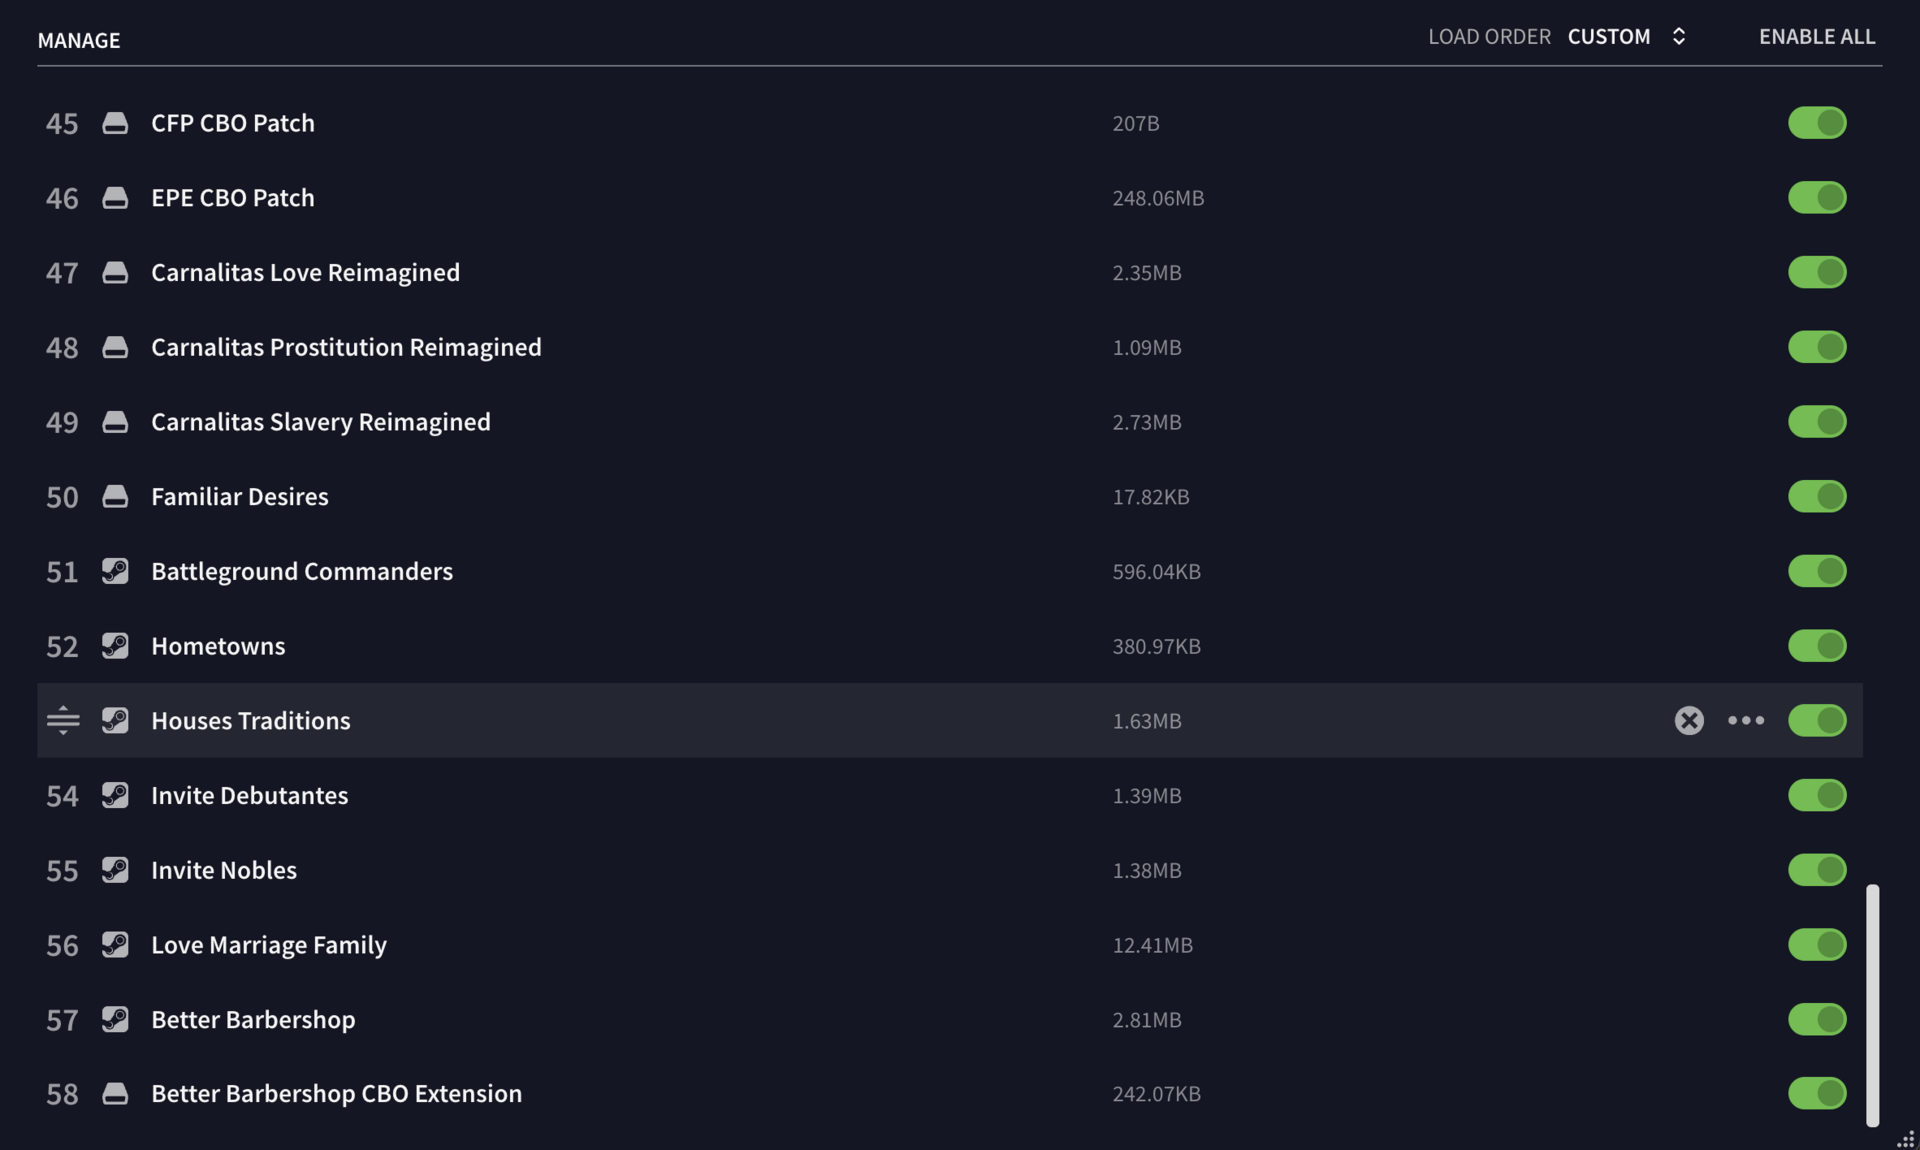Click the drive icon next to Carnalitas Slavery Reimagined
Viewport: 1920px width, 1150px height.
pyautogui.click(x=115, y=422)
